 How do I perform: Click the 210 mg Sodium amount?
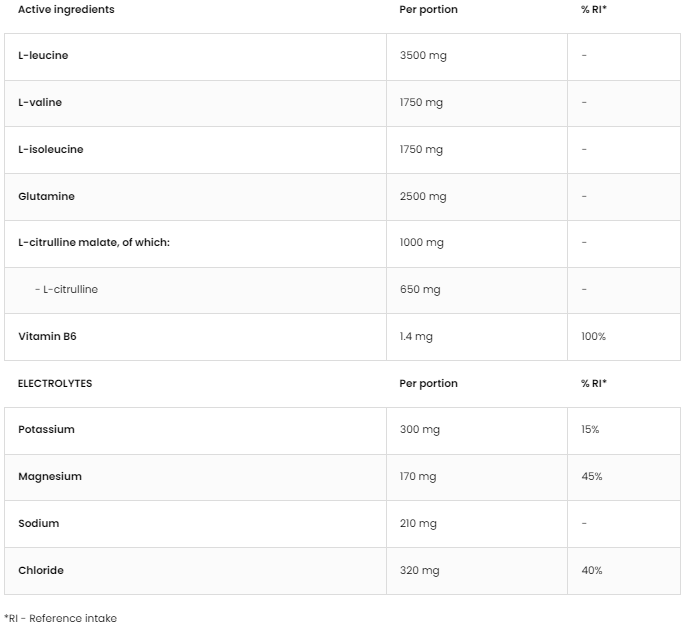(418, 524)
